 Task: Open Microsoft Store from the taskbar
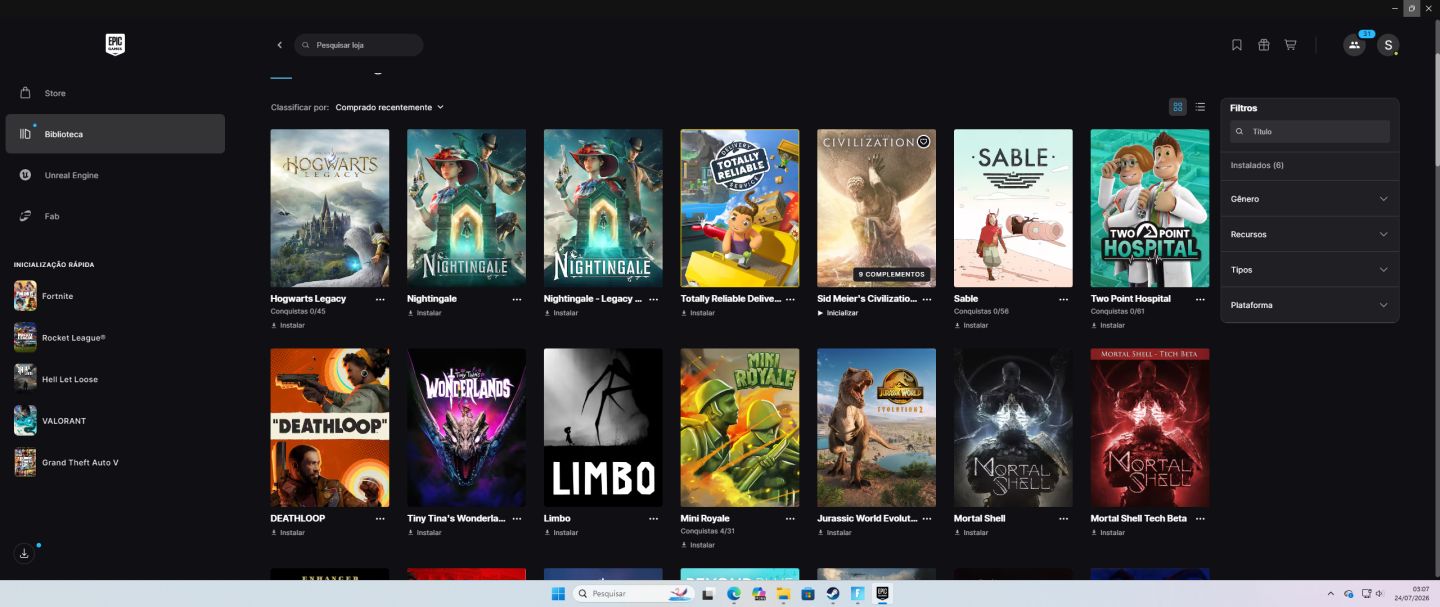[x=808, y=594]
